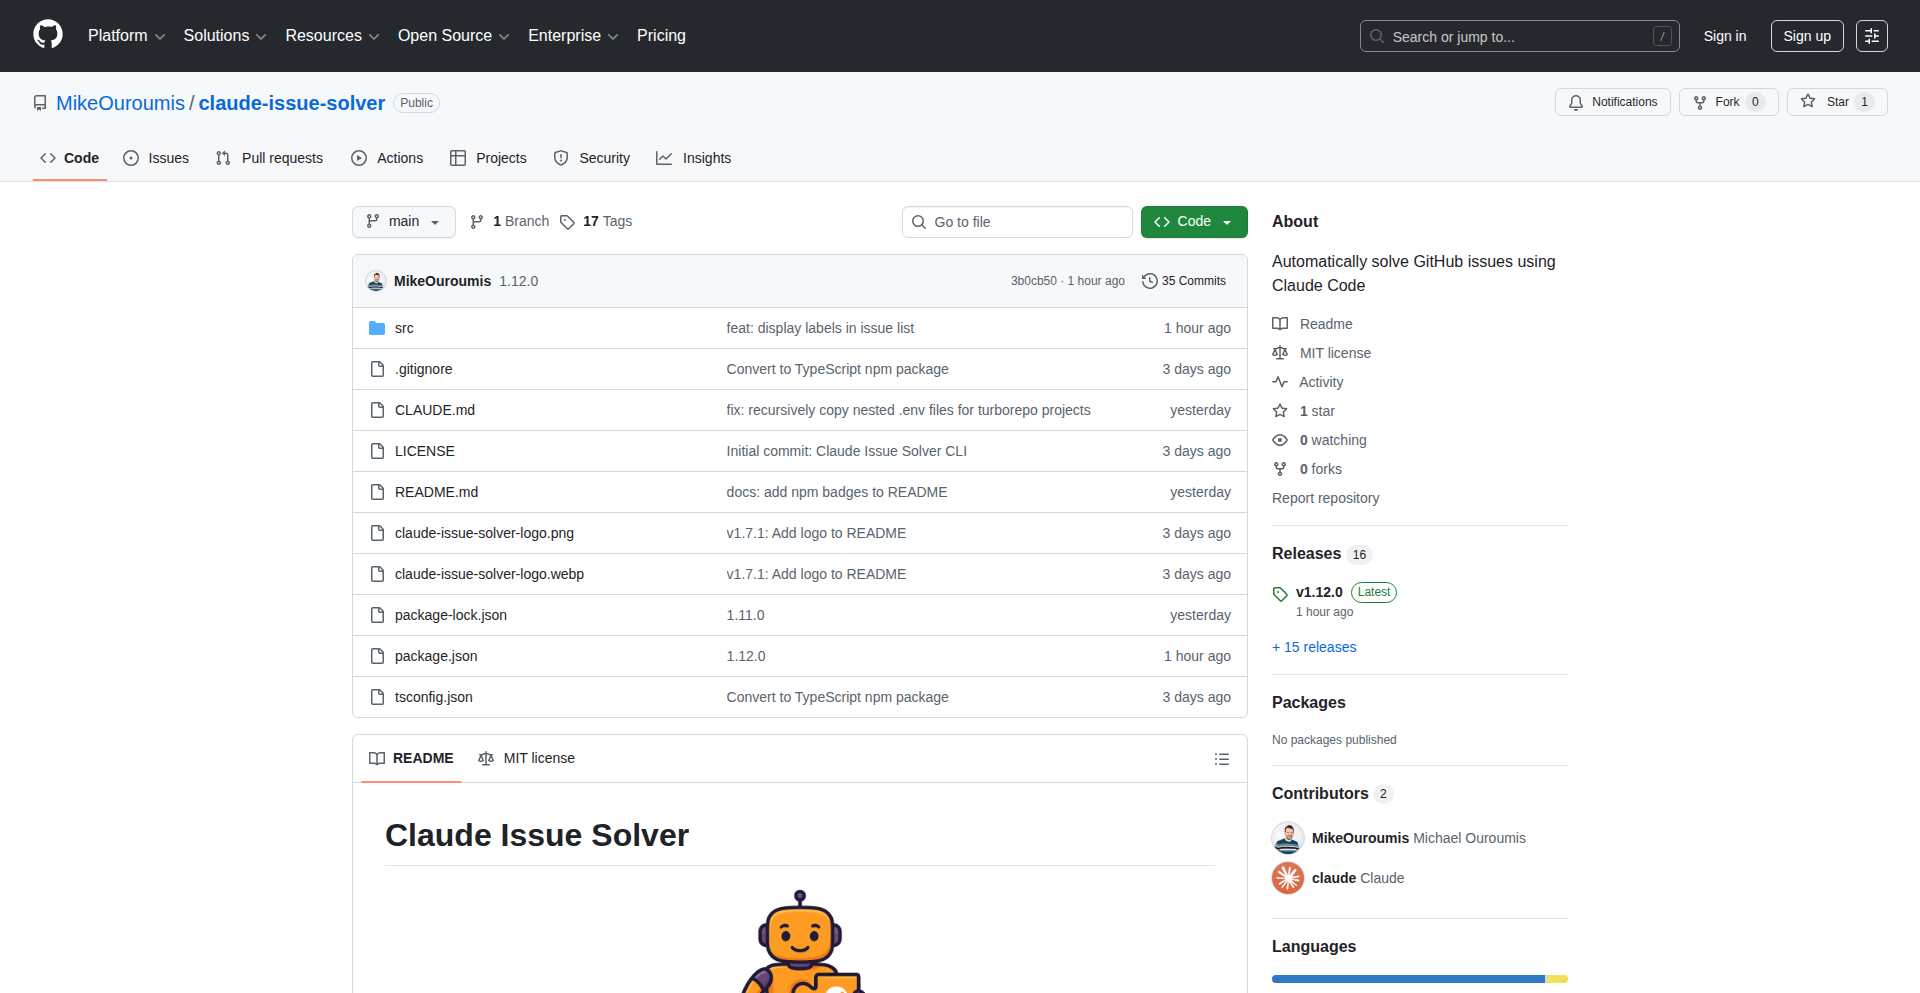
Task: Click the MIT license scales icon
Action: (1281, 352)
